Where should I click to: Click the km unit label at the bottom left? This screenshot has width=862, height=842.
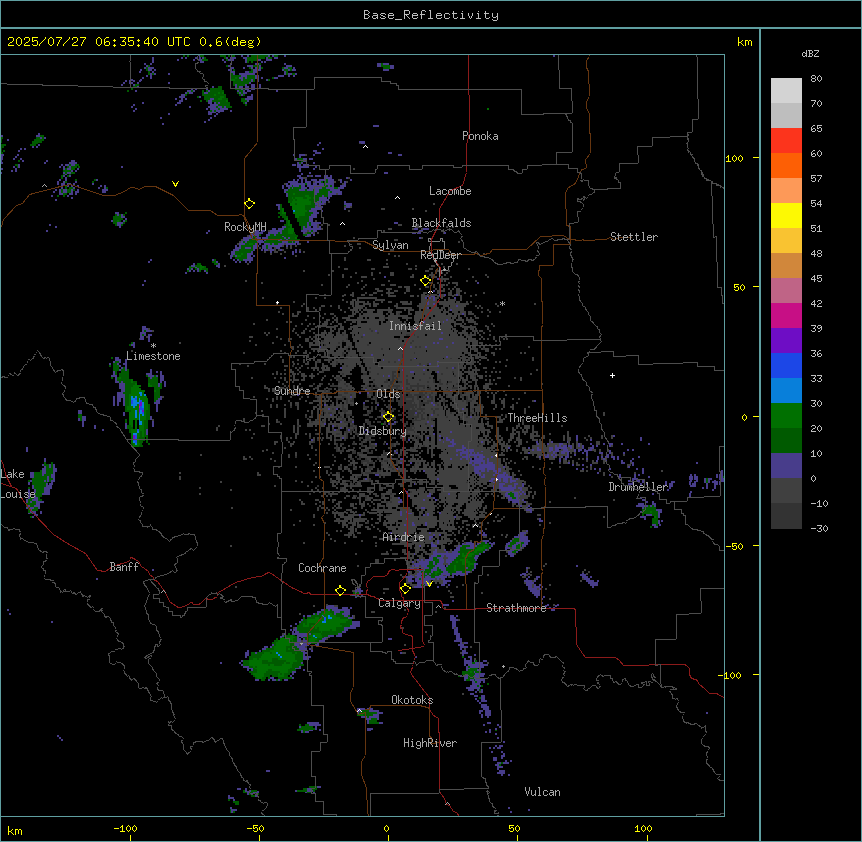[x=15, y=830]
